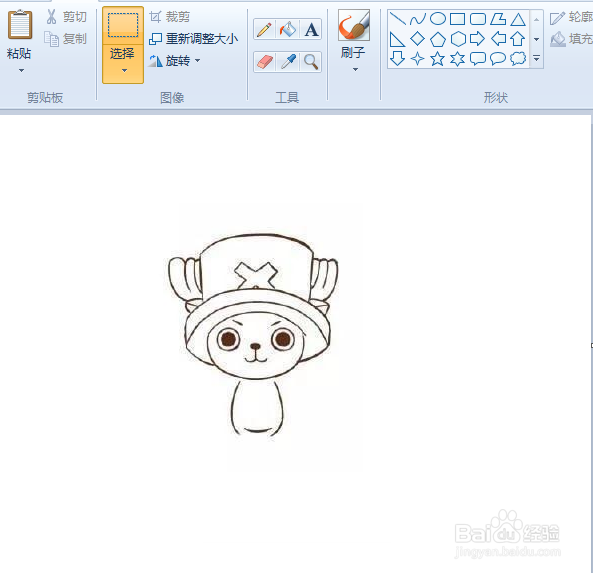Select the Eraser tool

click(x=264, y=62)
